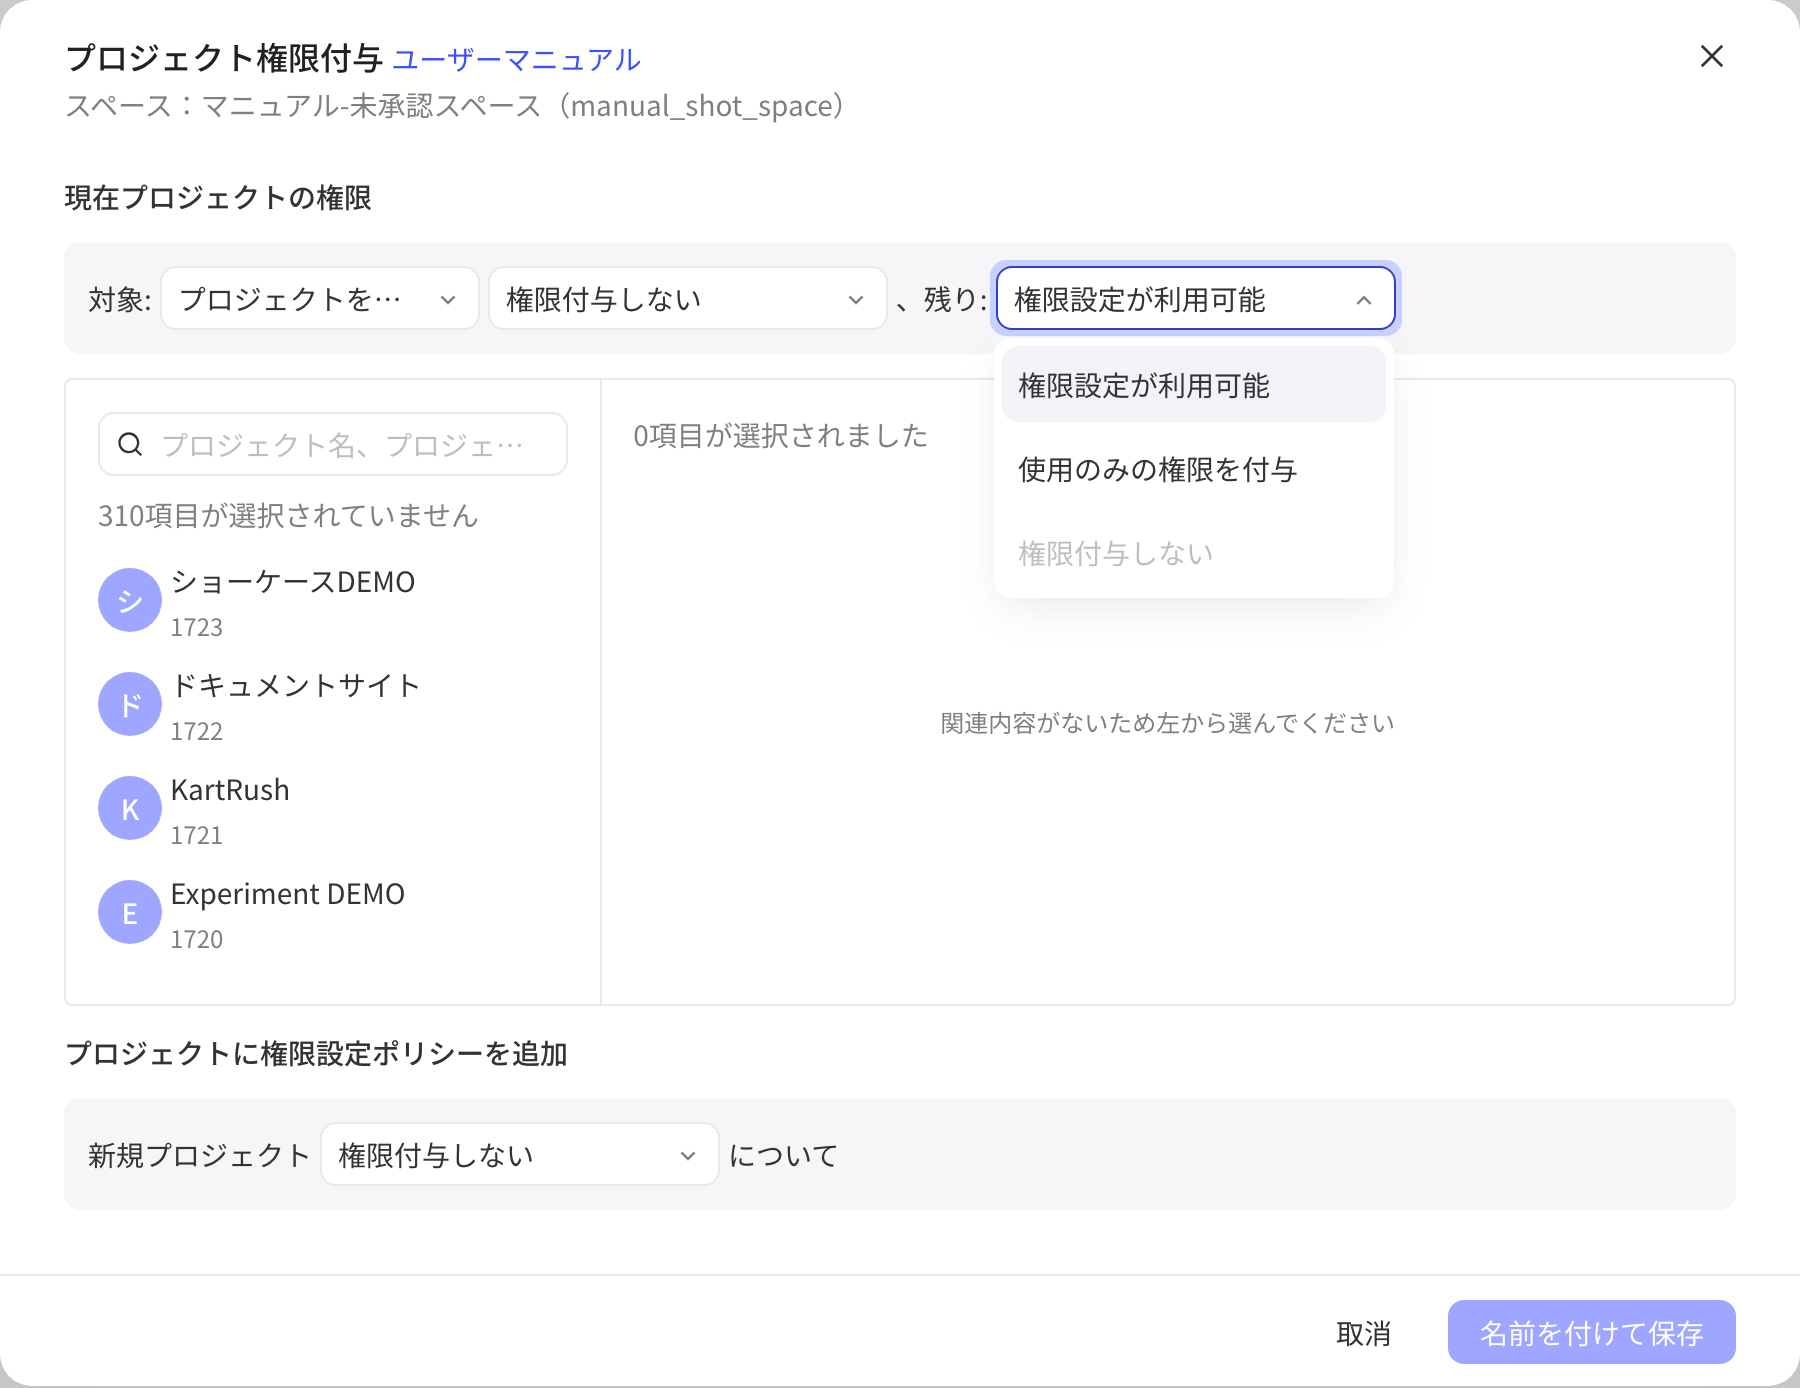Select disabled 権限付与しない list option
This screenshot has height=1388, width=1800.
tap(1193, 553)
